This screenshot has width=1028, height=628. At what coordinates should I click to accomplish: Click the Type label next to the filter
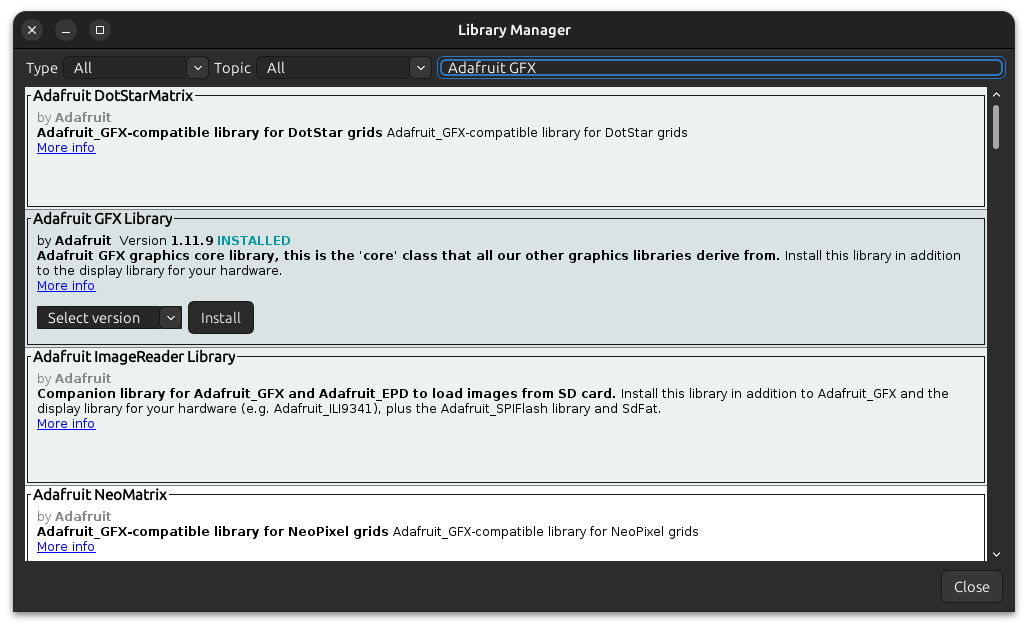(x=42, y=68)
